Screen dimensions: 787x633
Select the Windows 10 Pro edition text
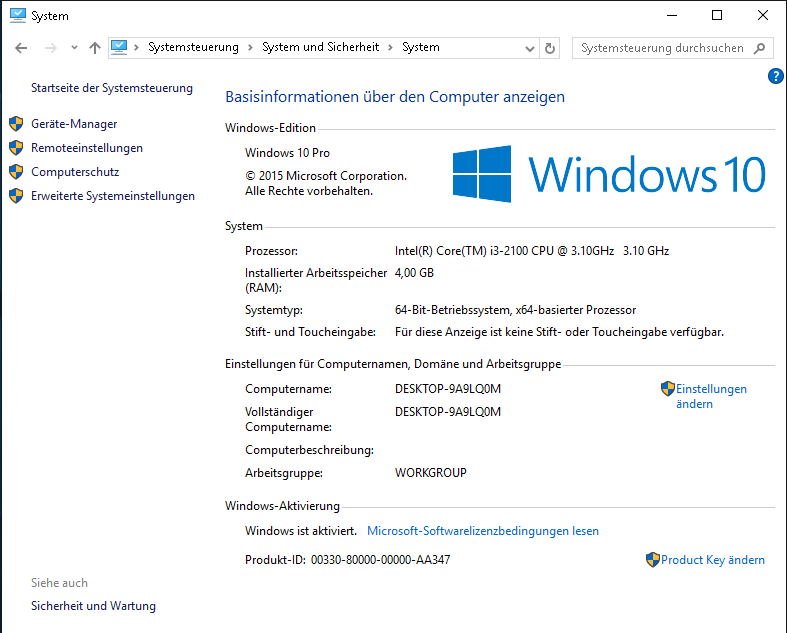tap(287, 153)
